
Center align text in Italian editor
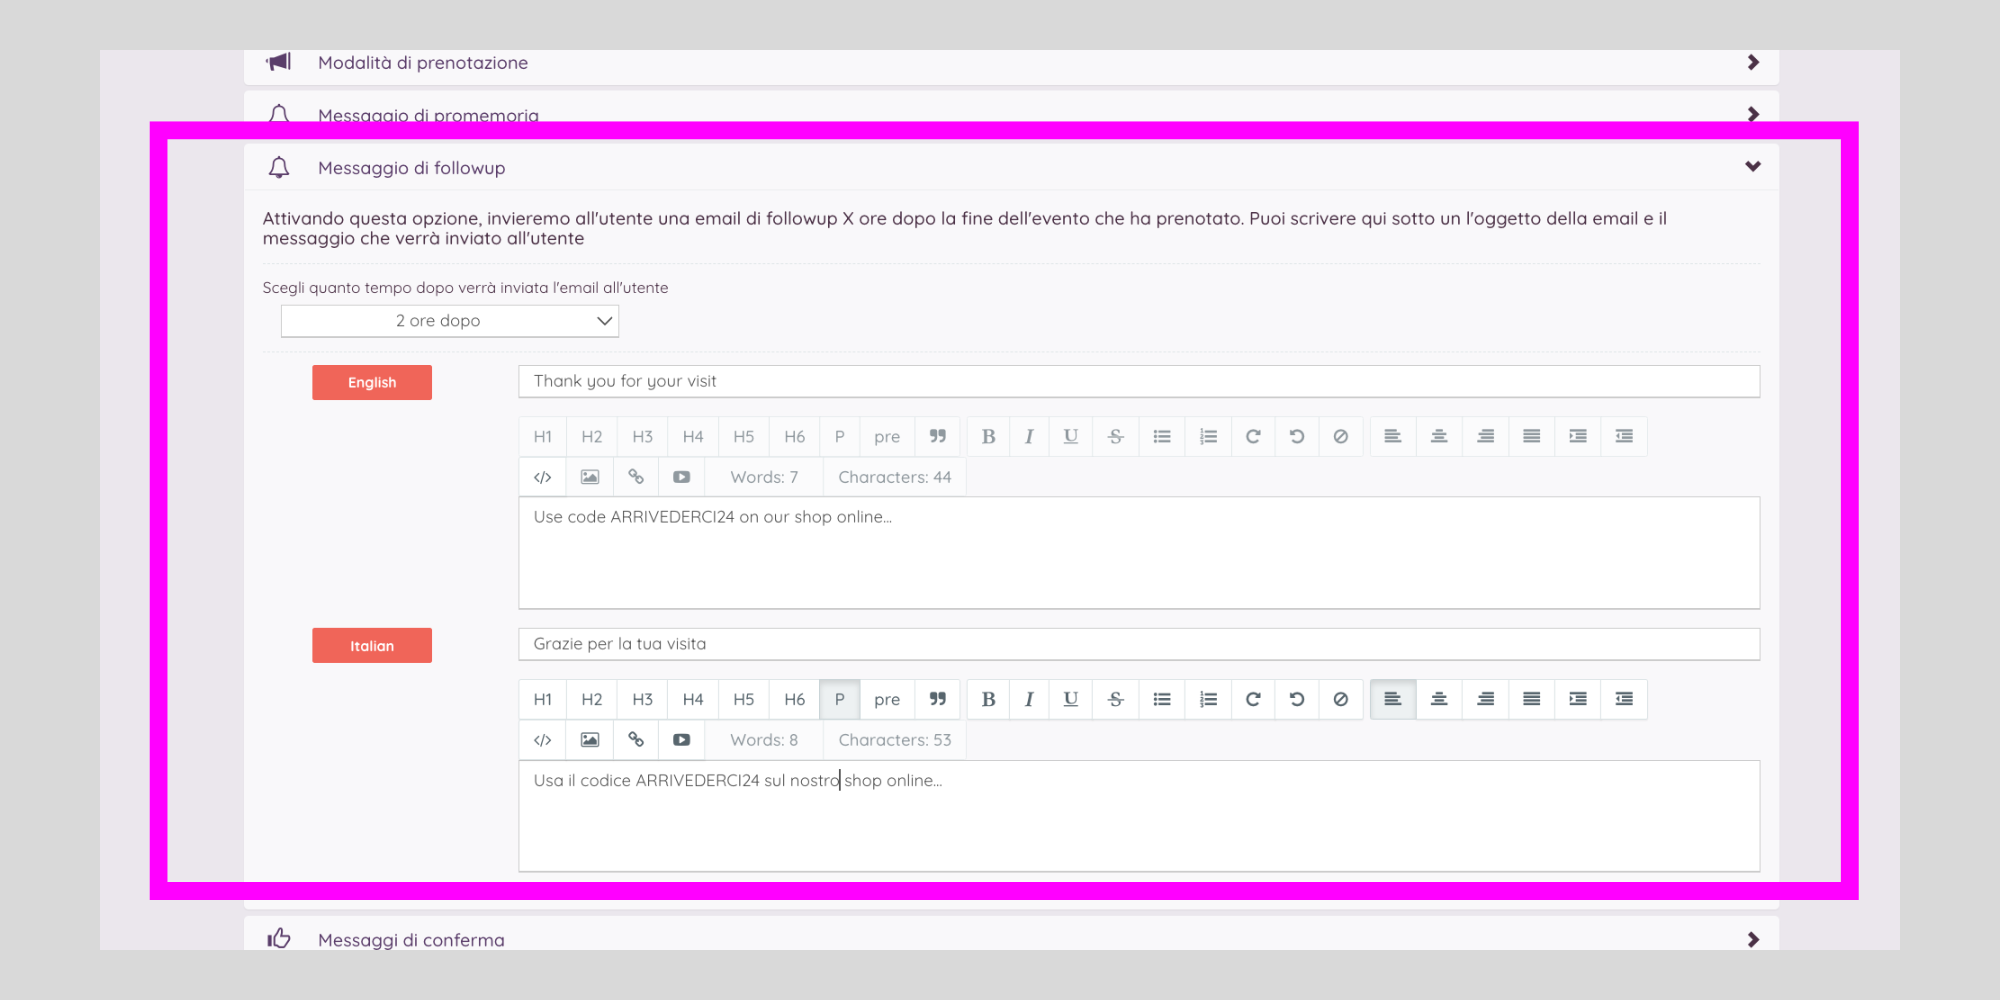click(1439, 699)
